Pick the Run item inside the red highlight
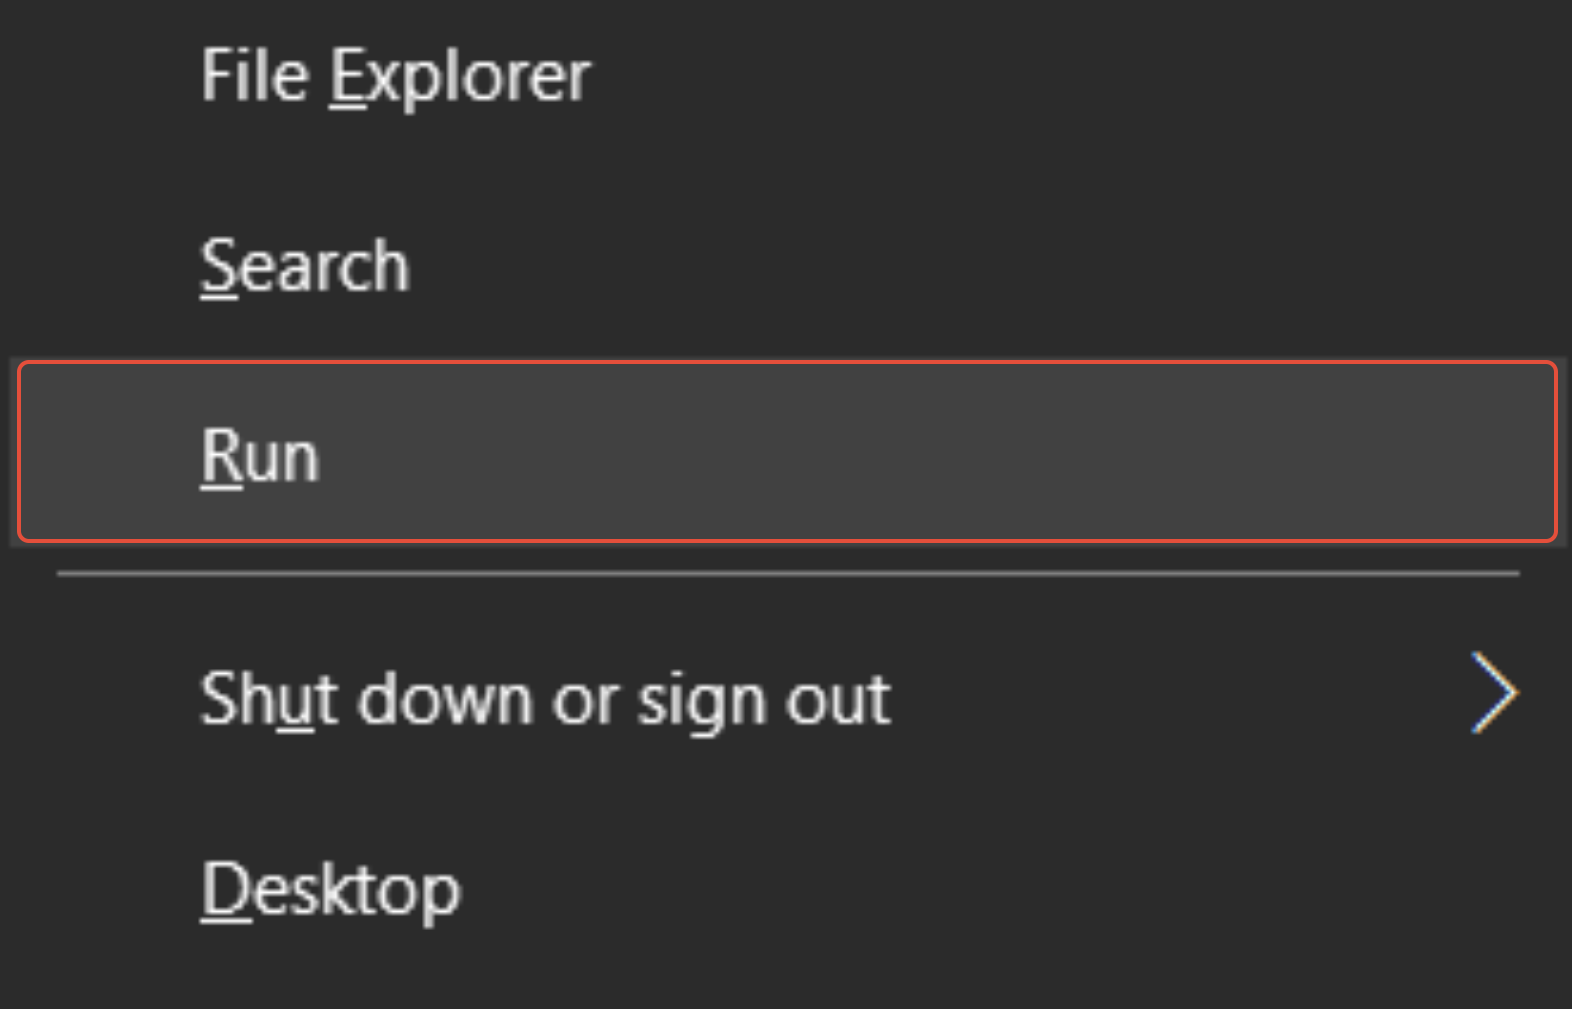This screenshot has height=1009, width=1572. tap(260, 453)
